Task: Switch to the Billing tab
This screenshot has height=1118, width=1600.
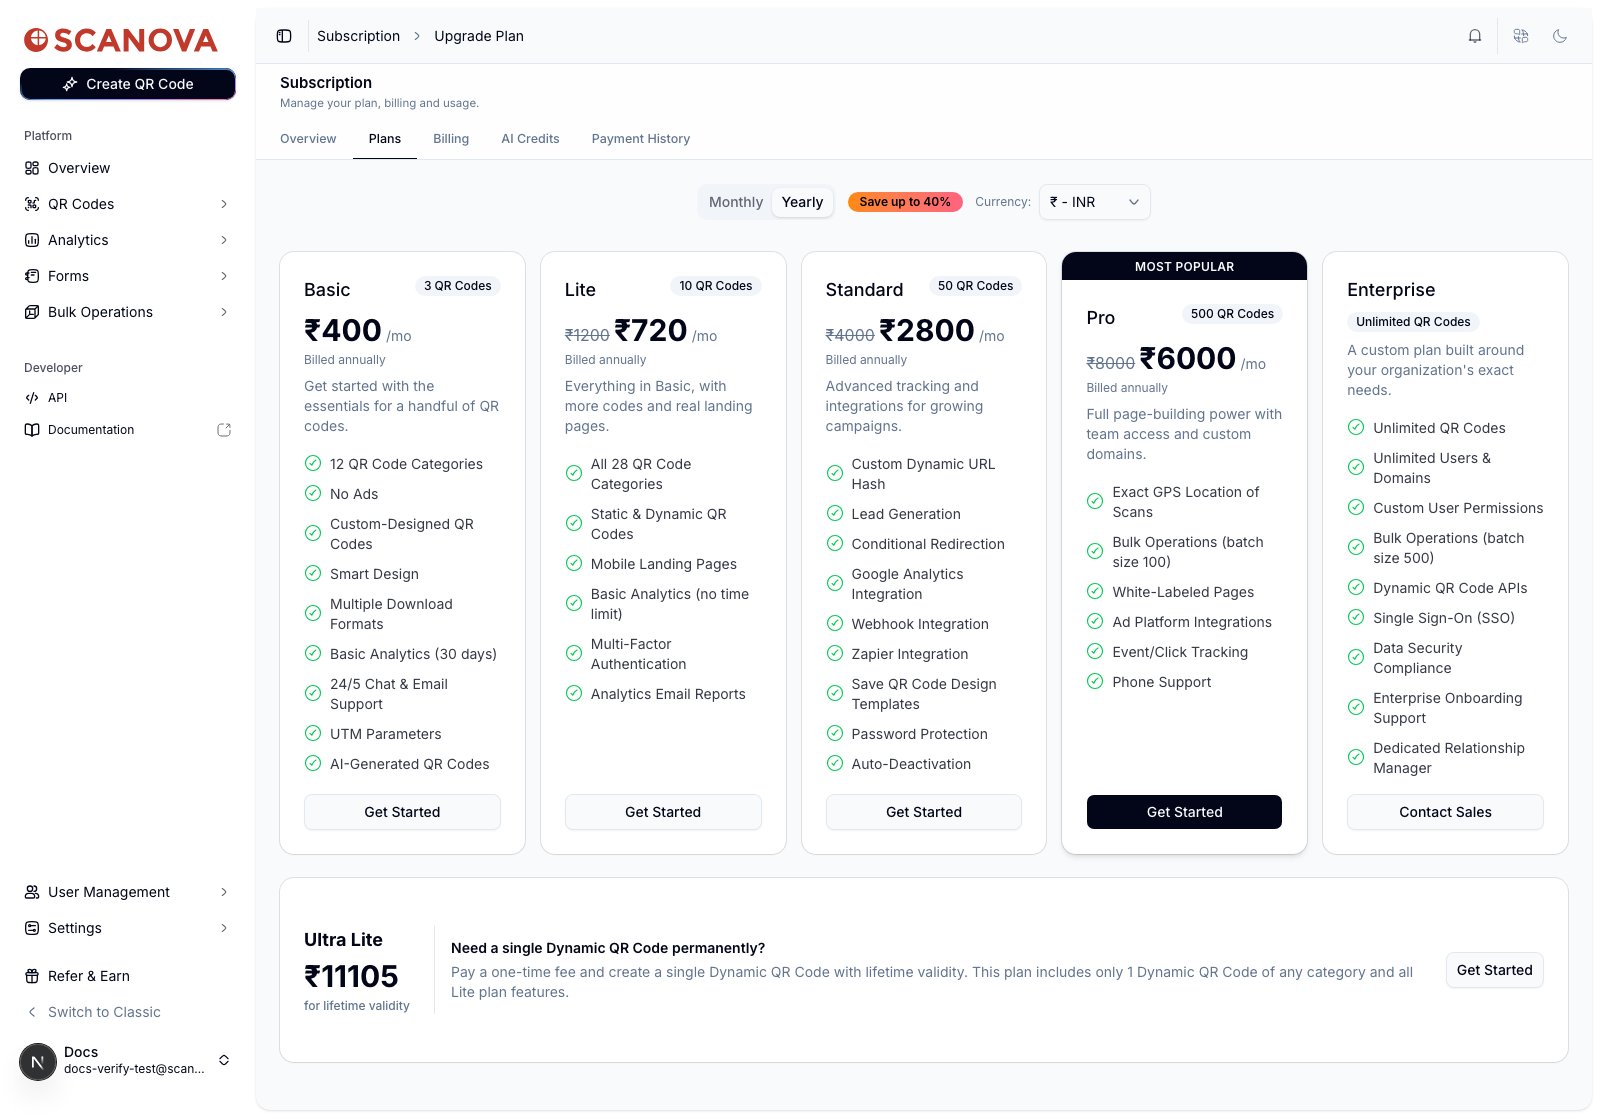Action: tap(451, 139)
